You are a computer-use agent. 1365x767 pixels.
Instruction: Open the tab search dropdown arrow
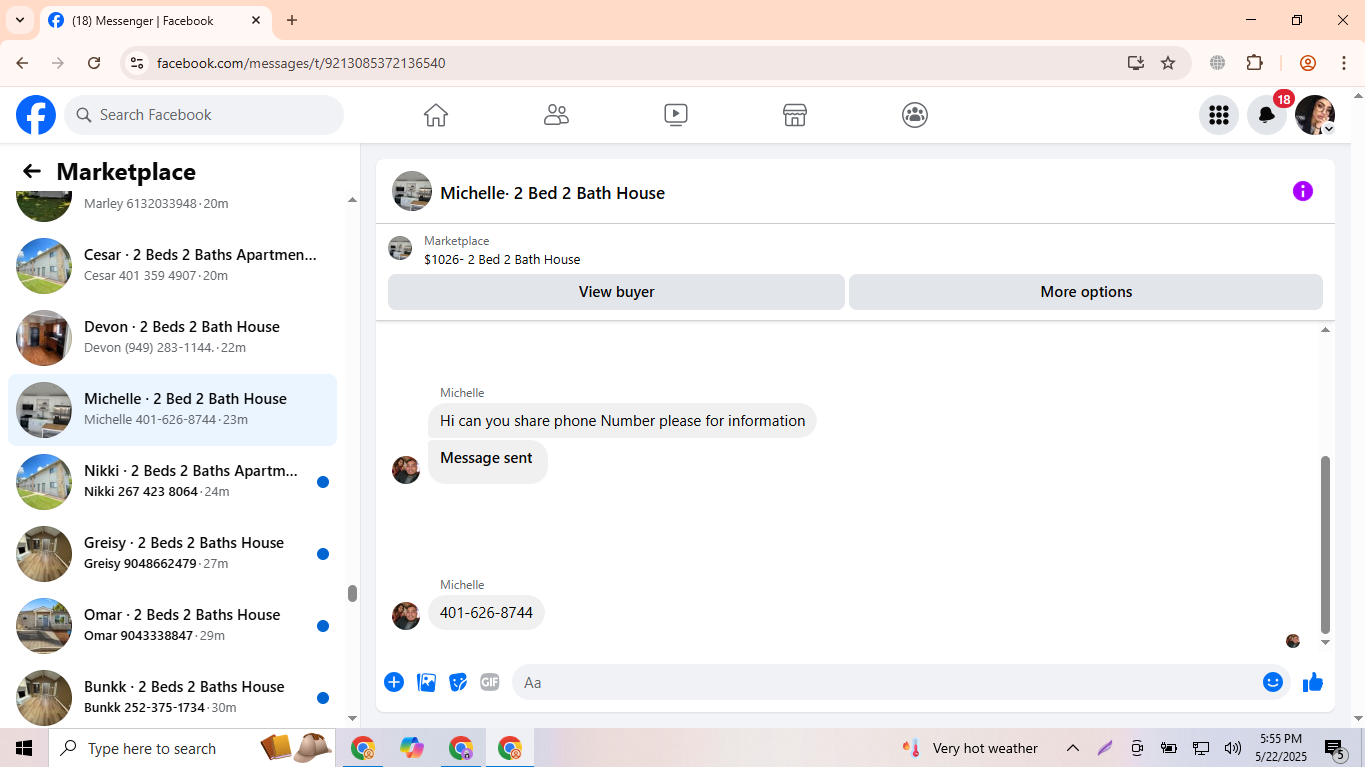[x=19, y=20]
